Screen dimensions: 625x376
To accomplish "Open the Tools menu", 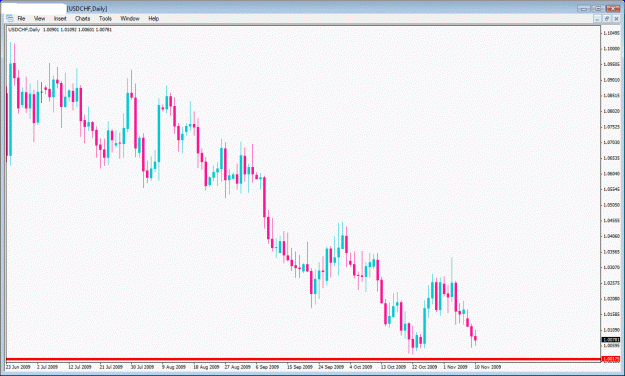I will 105,18.
